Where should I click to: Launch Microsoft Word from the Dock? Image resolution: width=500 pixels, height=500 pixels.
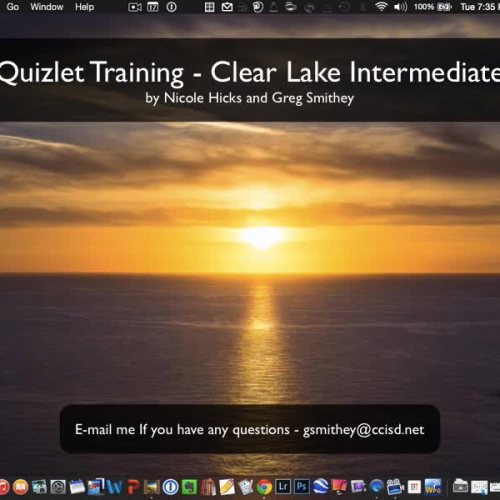pyautogui.click(x=115, y=487)
